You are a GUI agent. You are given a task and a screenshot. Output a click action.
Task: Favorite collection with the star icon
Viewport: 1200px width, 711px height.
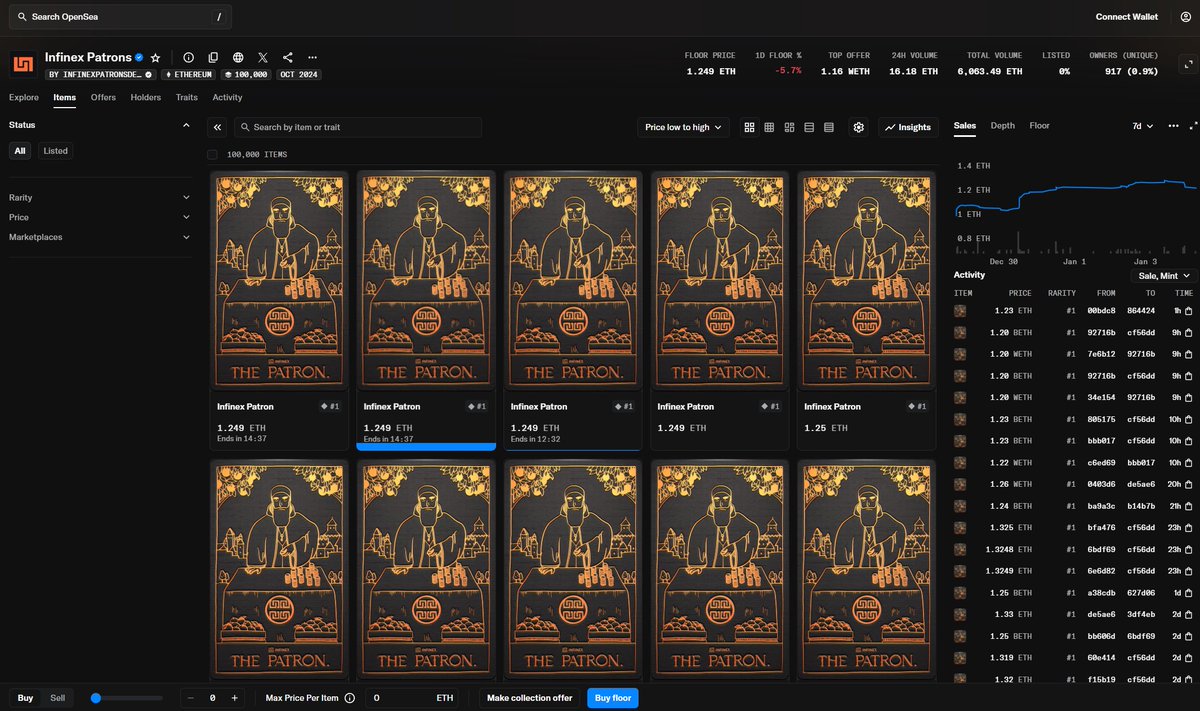[x=155, y=58]
